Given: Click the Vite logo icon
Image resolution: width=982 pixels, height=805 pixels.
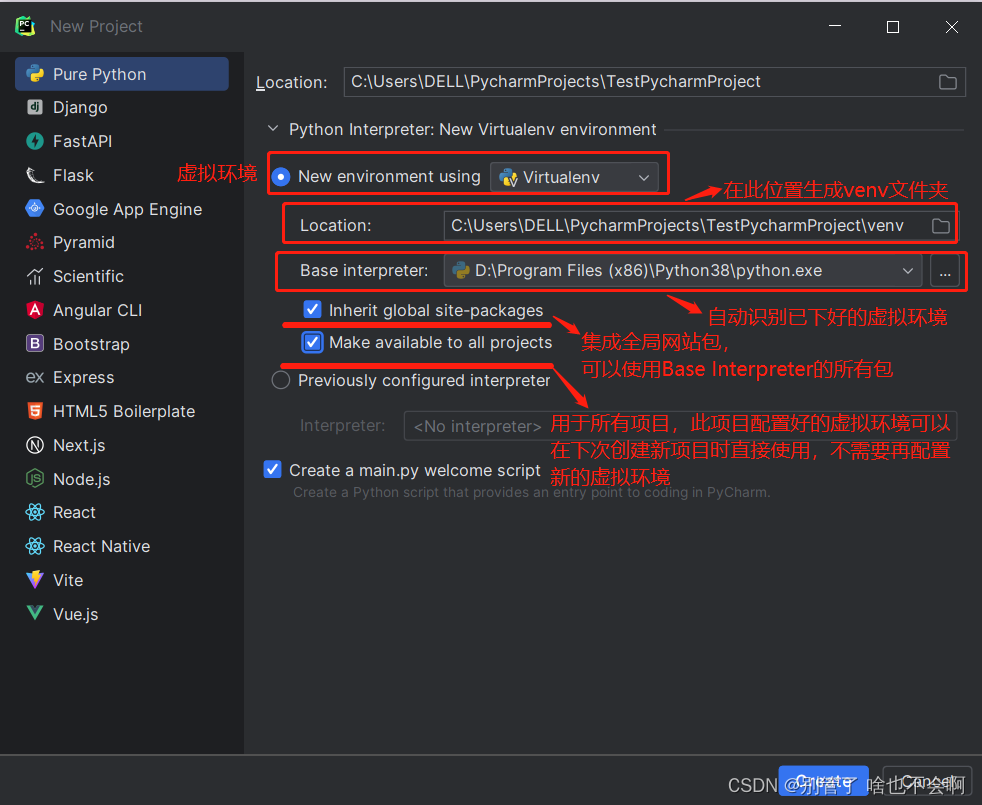Looking at the screenshot, I should tap(35, 580).
